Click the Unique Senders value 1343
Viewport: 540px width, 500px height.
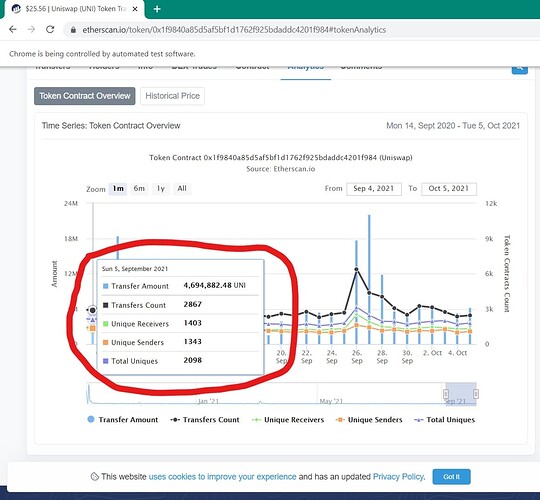[x=193, y=342]
